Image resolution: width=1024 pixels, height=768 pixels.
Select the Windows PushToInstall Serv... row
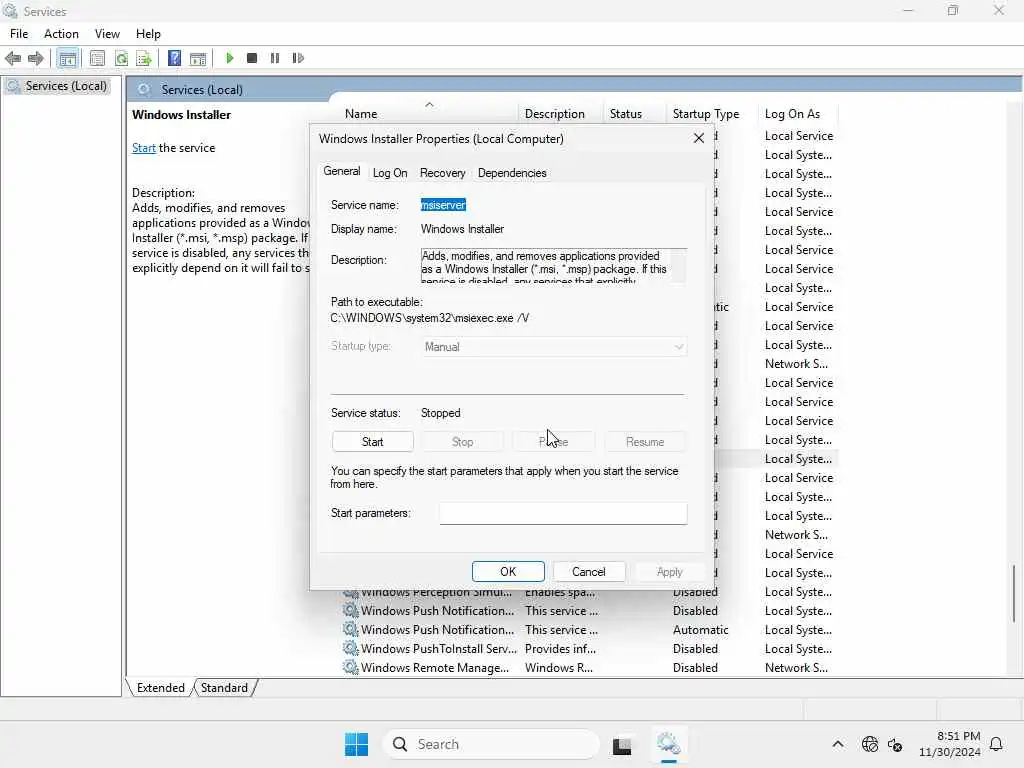(x=590, y=648)
